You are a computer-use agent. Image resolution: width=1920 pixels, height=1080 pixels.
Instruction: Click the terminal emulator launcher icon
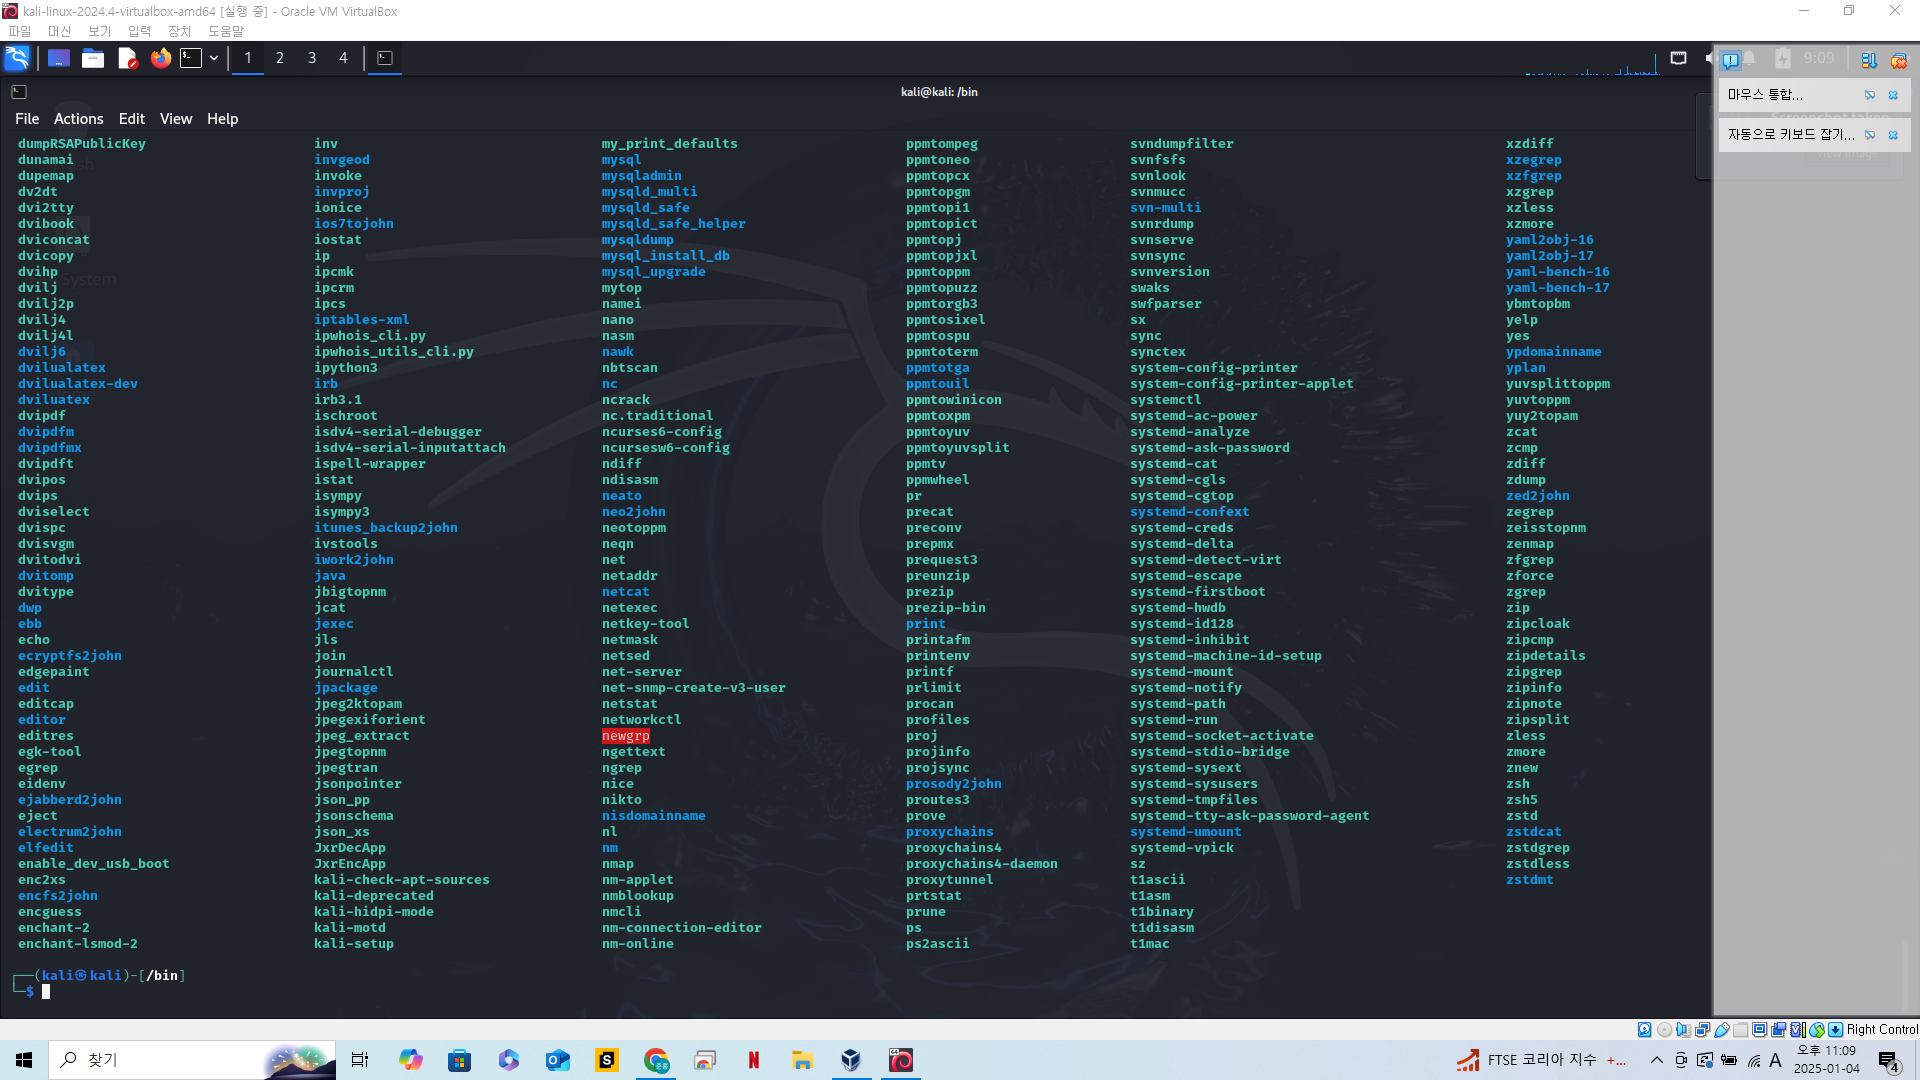click(191, 58)
